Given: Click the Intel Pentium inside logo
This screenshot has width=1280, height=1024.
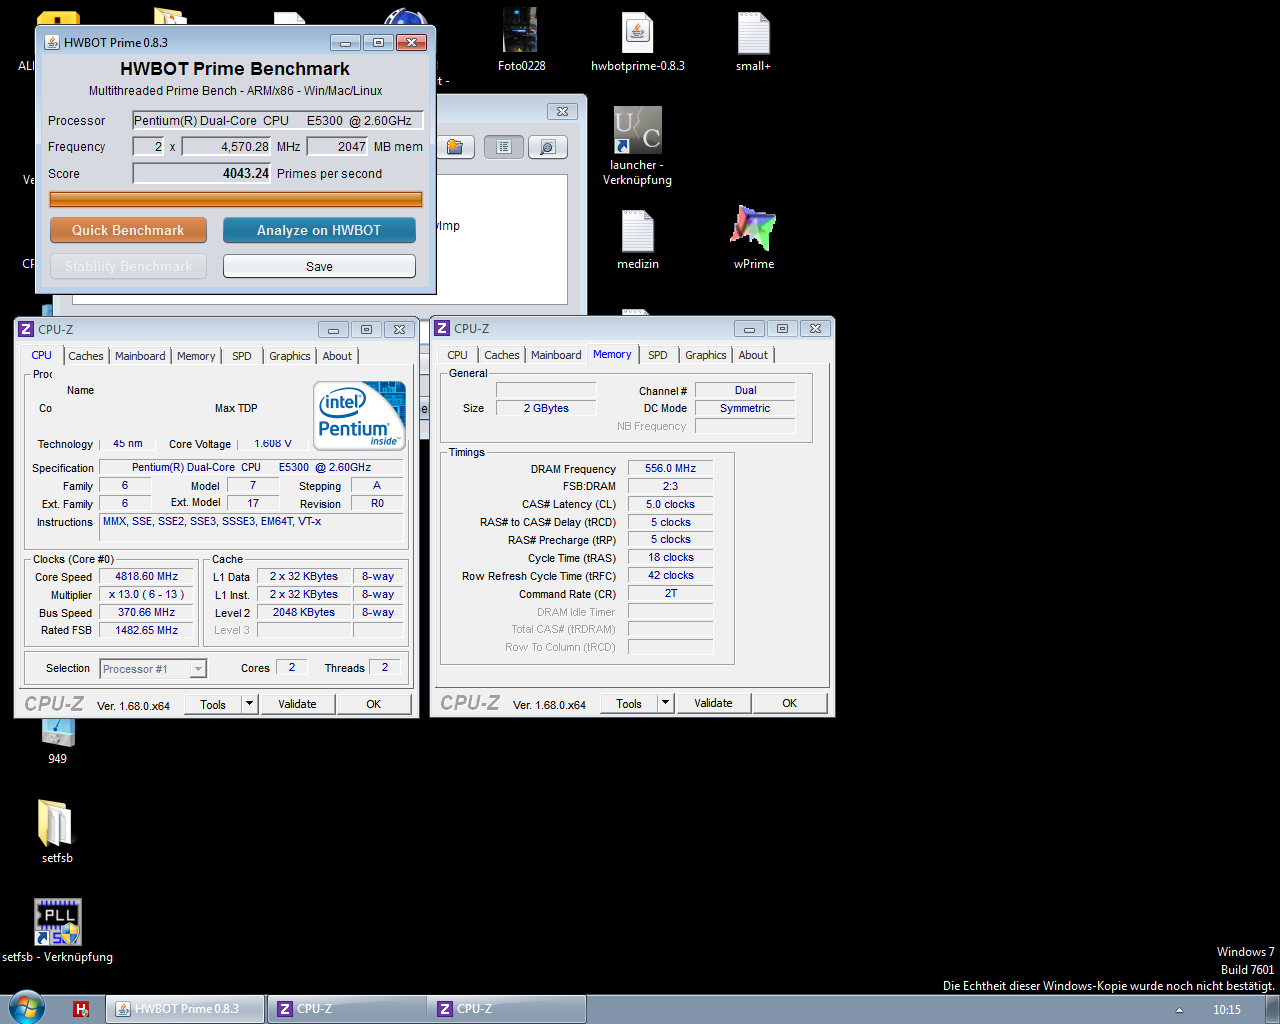Looking at the screenshot, I should [360, 415].
